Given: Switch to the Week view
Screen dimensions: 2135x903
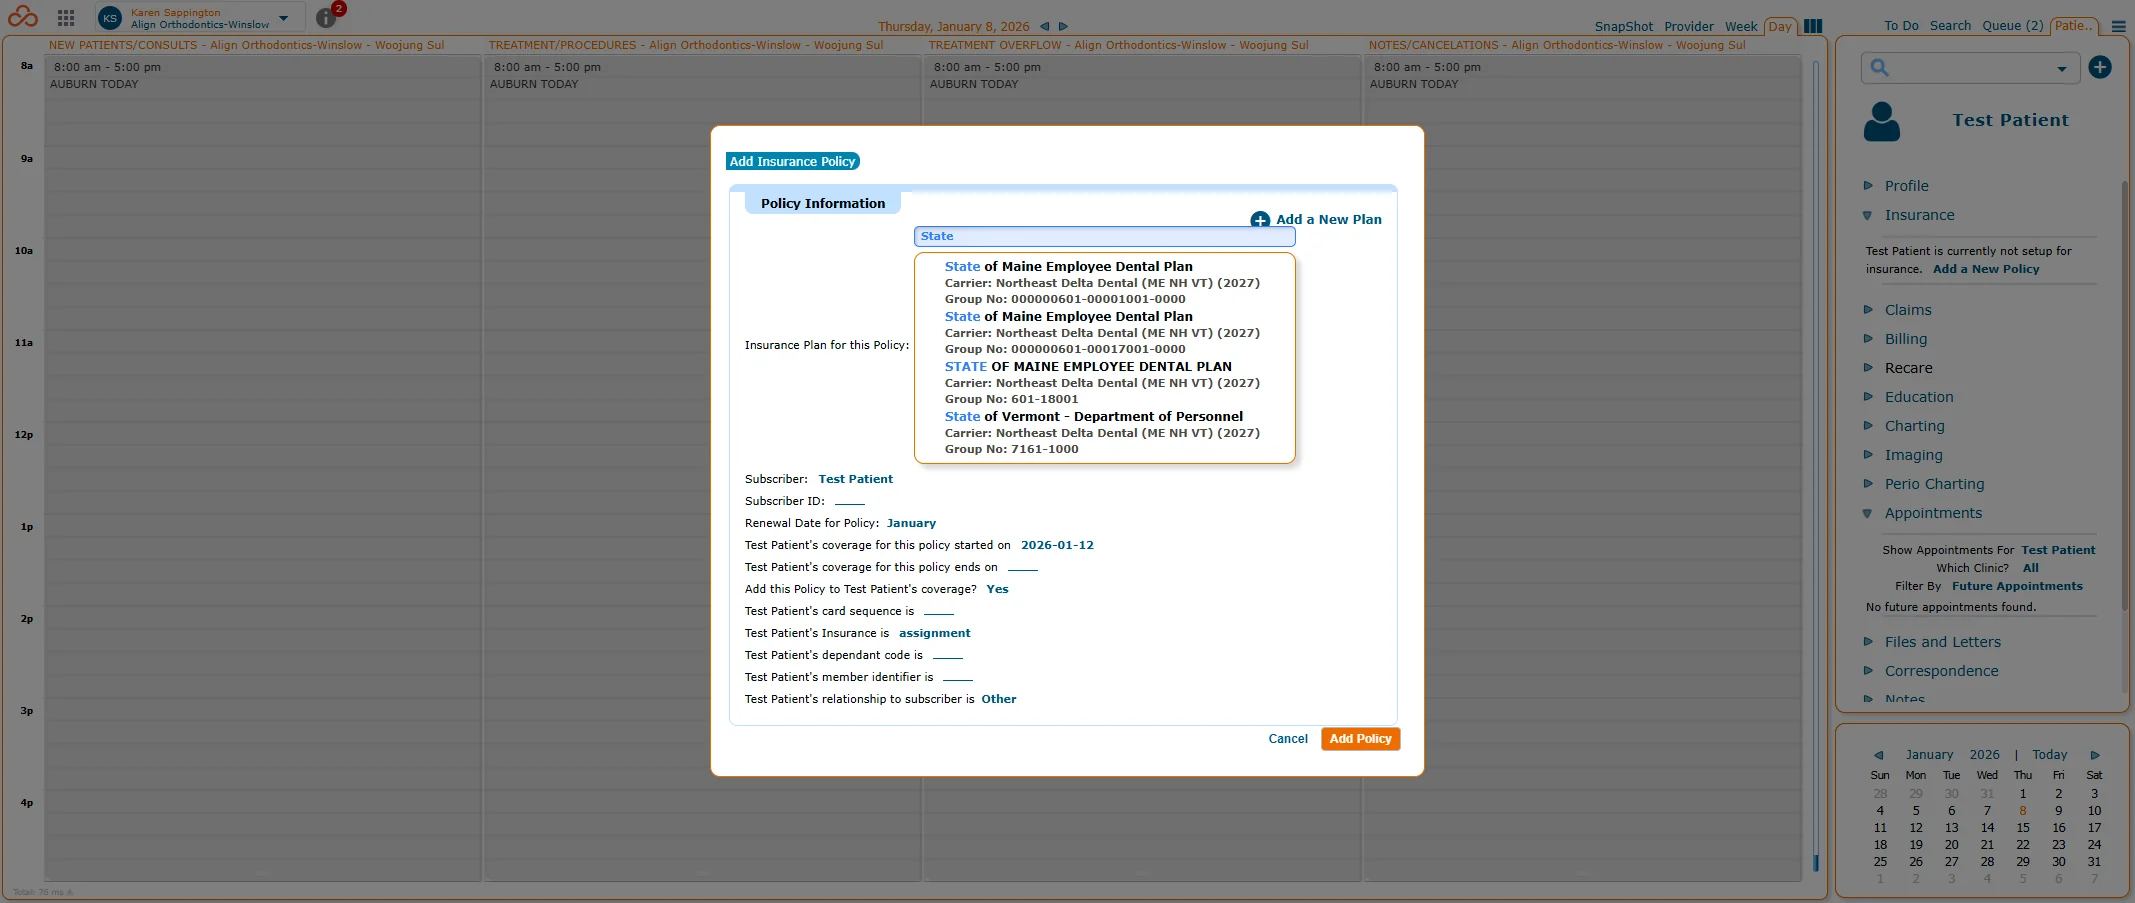Looking at the screenshot, I should pos(1742,26).
